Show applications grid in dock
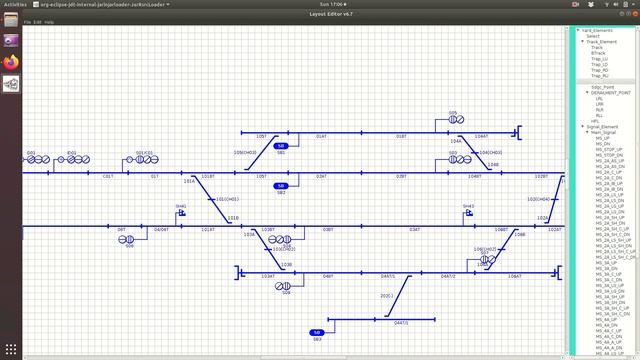The image size is (640, 360). pyautogui.click(x=11, y=349)
